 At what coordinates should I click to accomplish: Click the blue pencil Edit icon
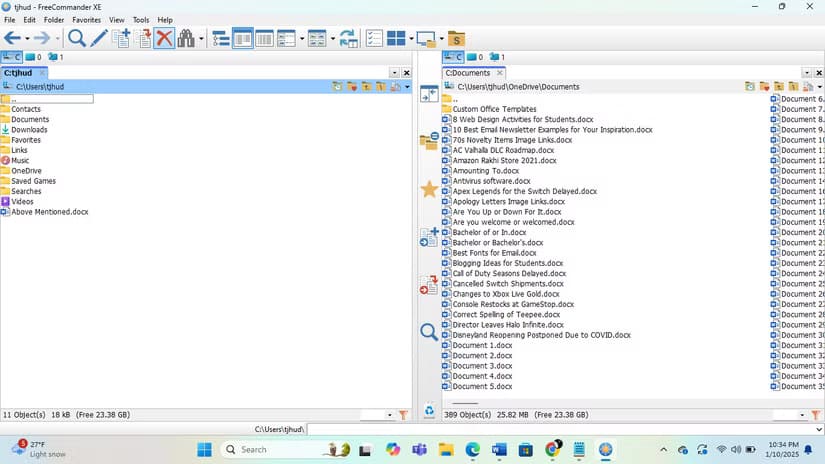(98, 39)
